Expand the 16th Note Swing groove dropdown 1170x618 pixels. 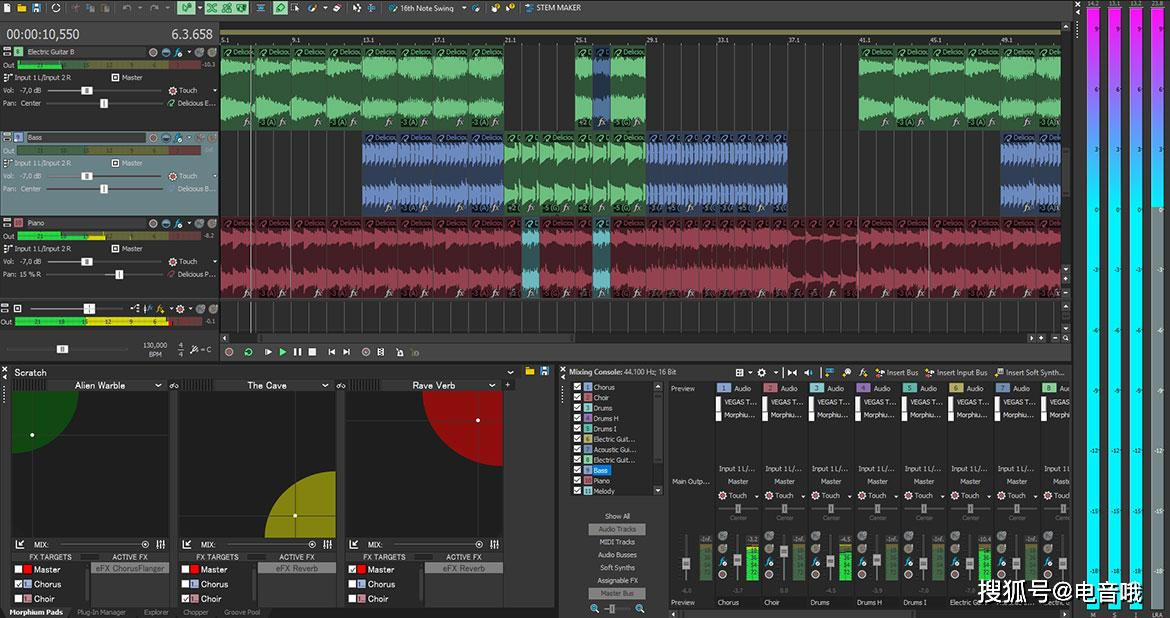tap(462, 8)
